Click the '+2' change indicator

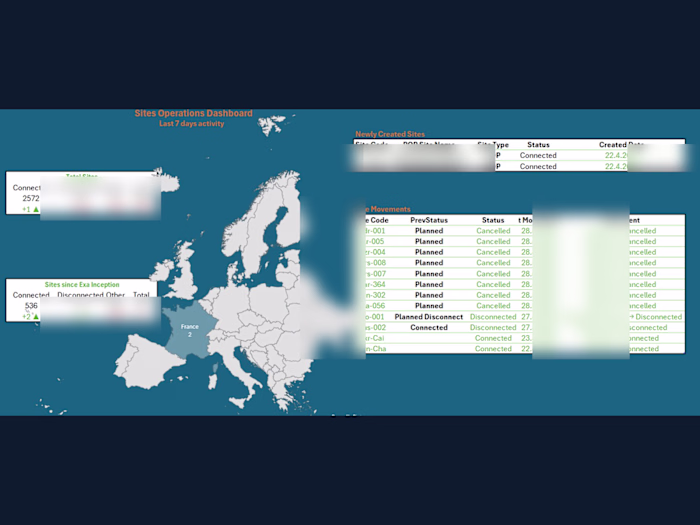tap(30, 317)
